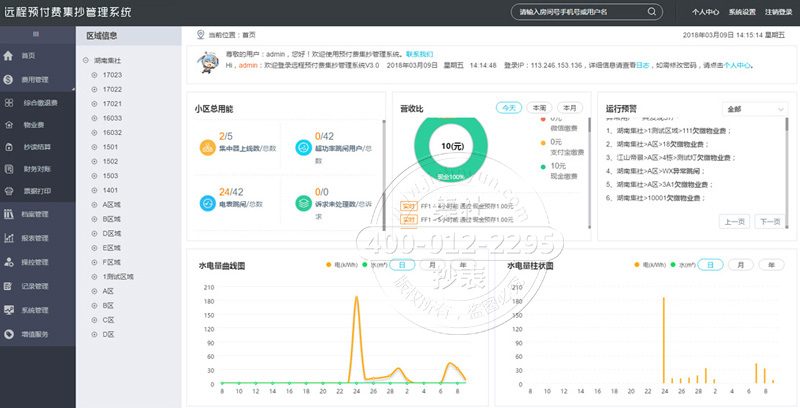
Task: Click the 费用管理 coin icon in sidebar
Action: click(x=9, y=78)
